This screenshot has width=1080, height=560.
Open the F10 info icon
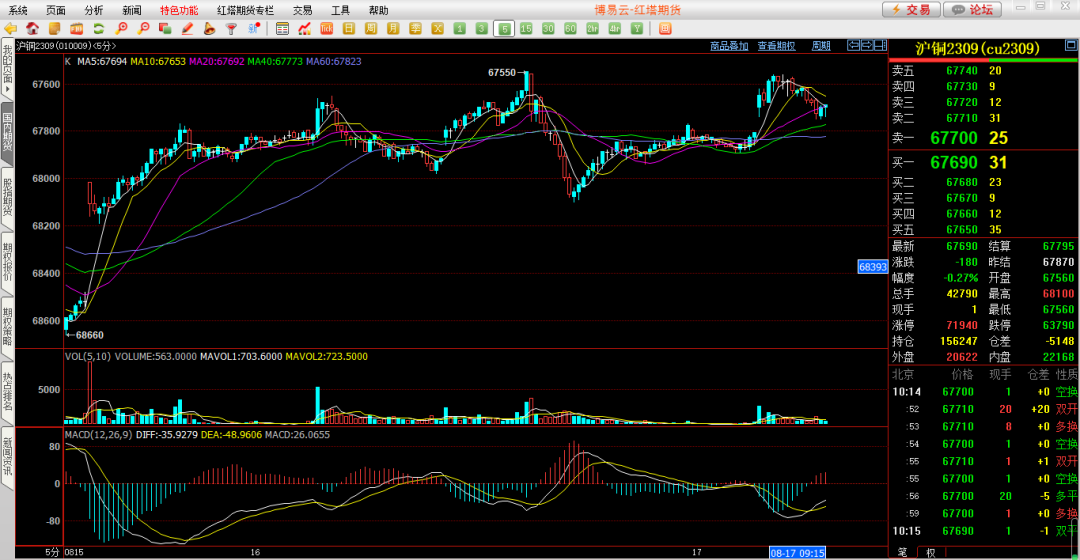click(x=76, y=28)
